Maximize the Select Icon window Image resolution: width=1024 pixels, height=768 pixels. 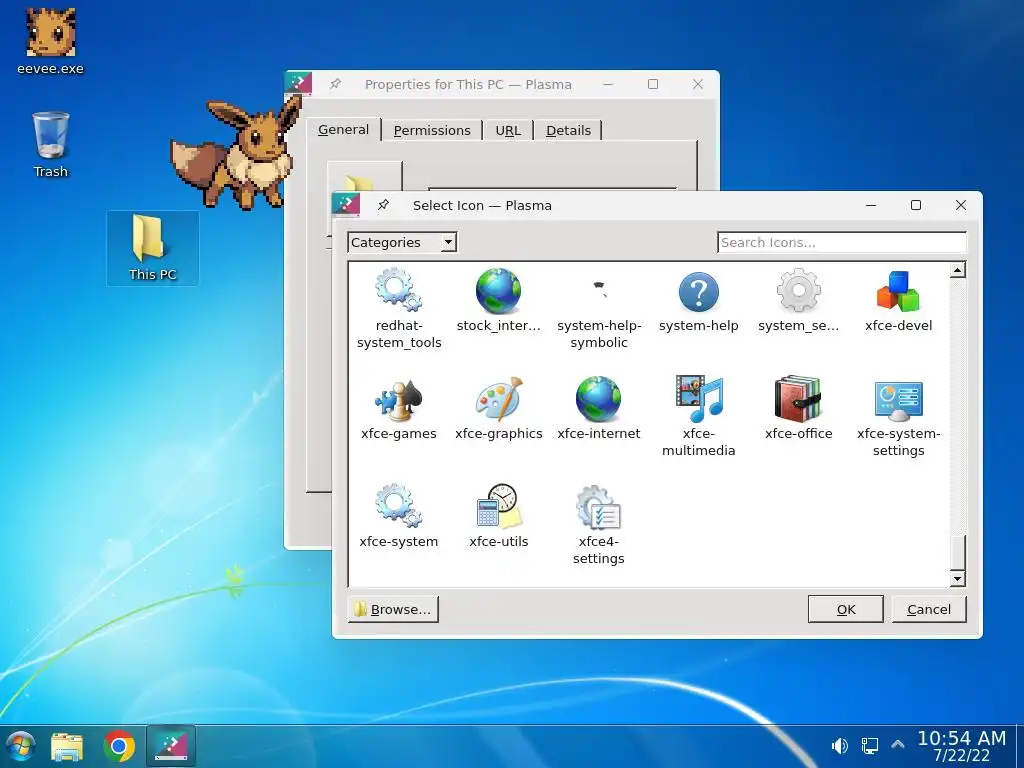[x=916, y=205]
